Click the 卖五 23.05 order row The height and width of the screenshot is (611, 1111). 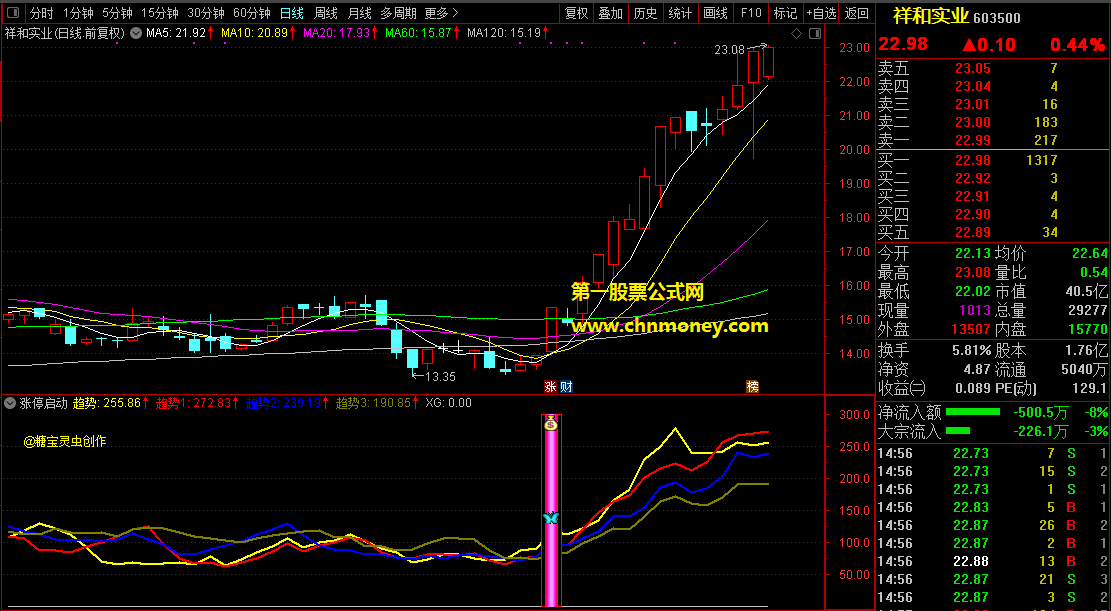point(993,68)
